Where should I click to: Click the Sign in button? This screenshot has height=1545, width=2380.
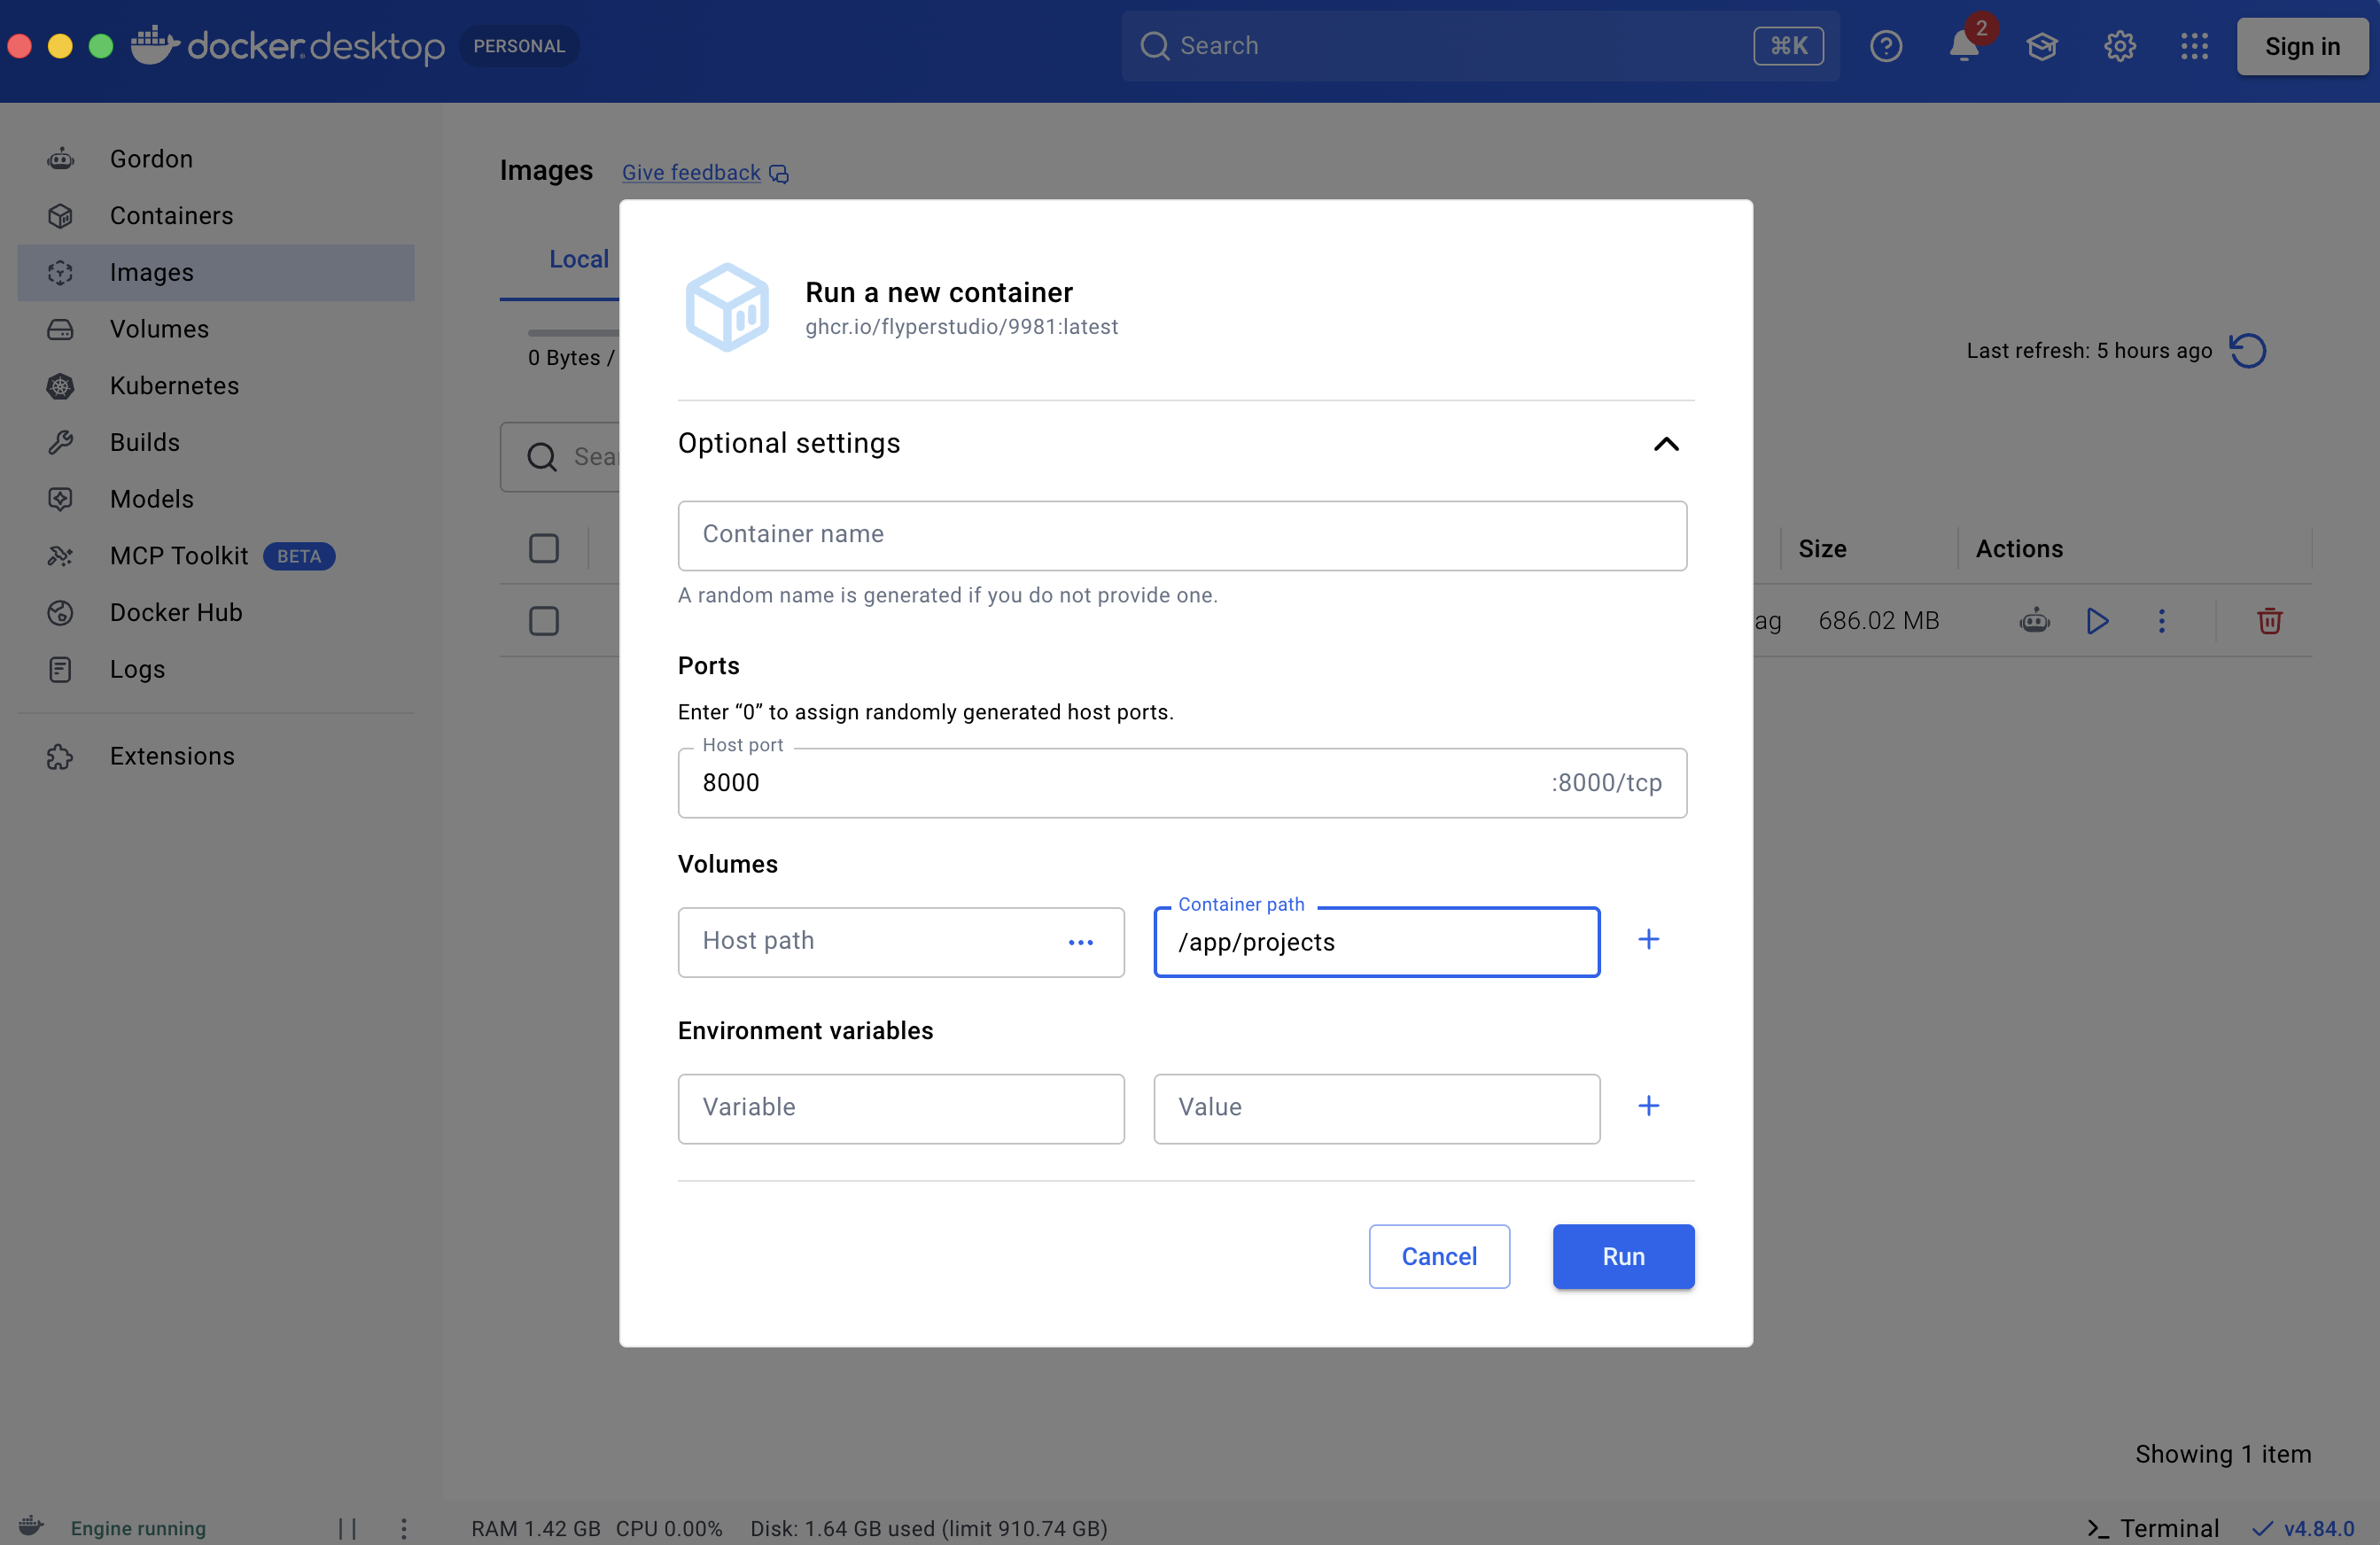coord(2302,46)
